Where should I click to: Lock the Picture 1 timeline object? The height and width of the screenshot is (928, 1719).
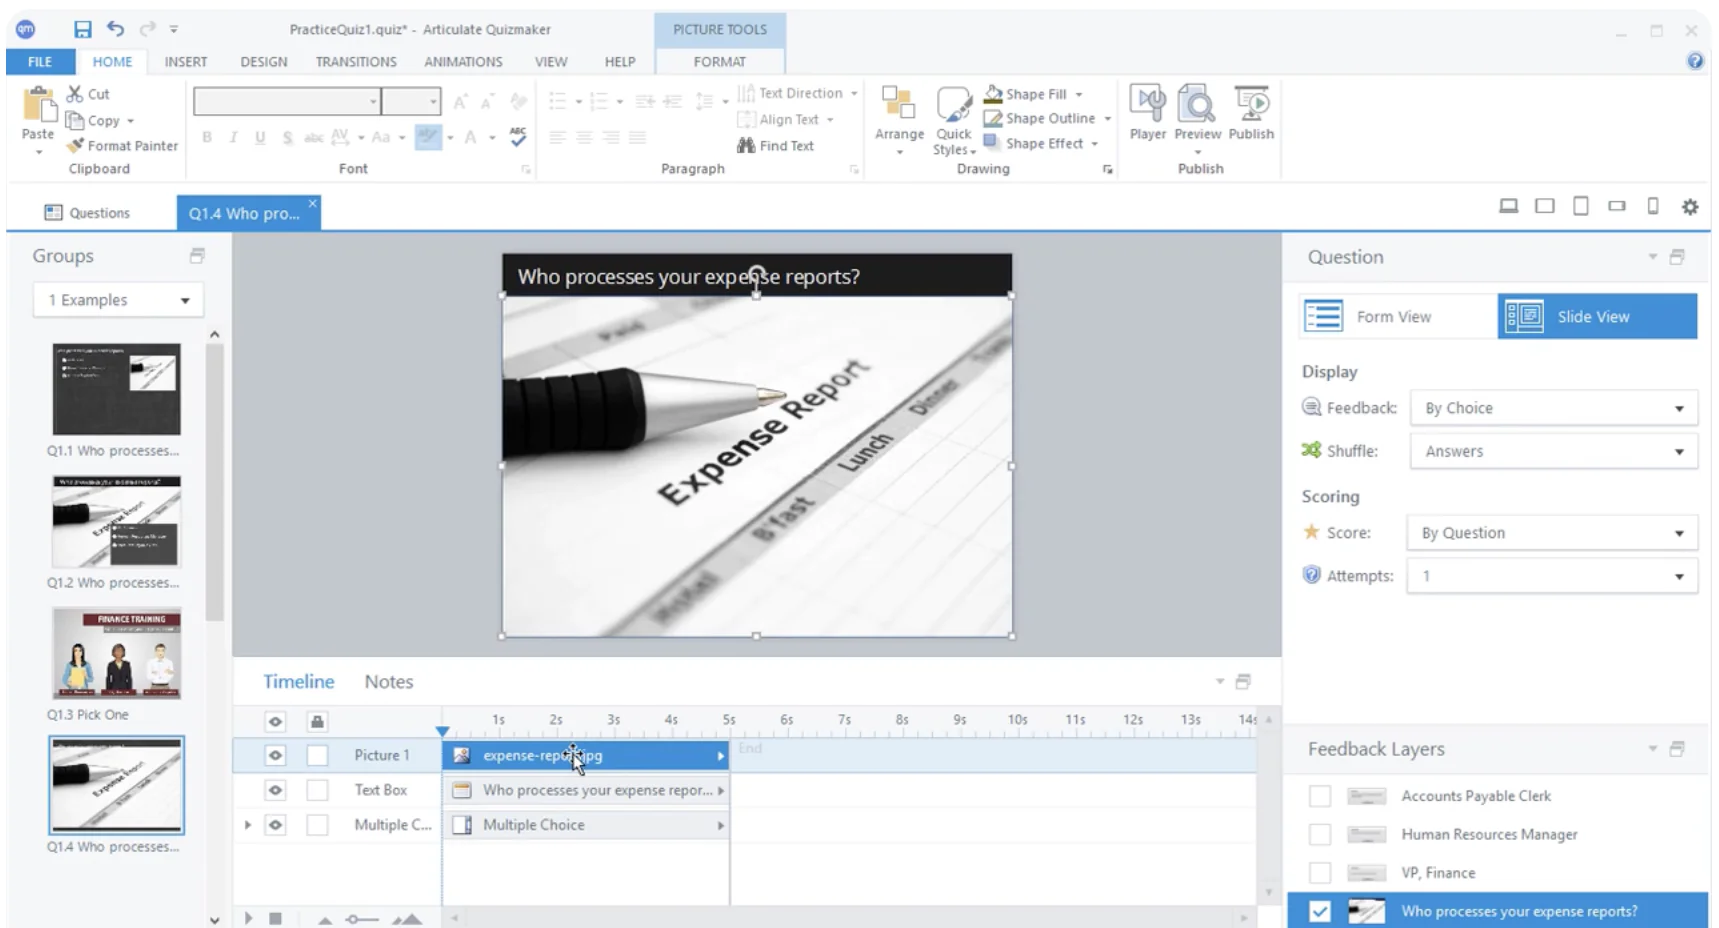(317, 755)
